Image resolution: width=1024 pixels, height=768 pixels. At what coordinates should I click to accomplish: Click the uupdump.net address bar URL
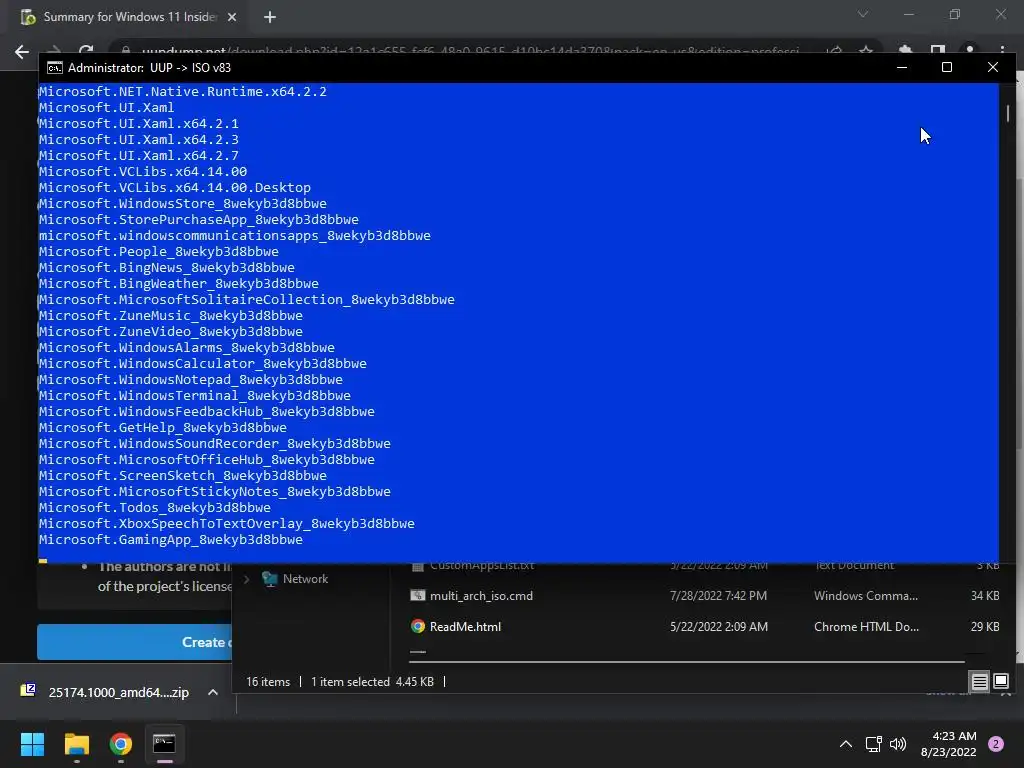pyautogui.click(x=470, y=51)
